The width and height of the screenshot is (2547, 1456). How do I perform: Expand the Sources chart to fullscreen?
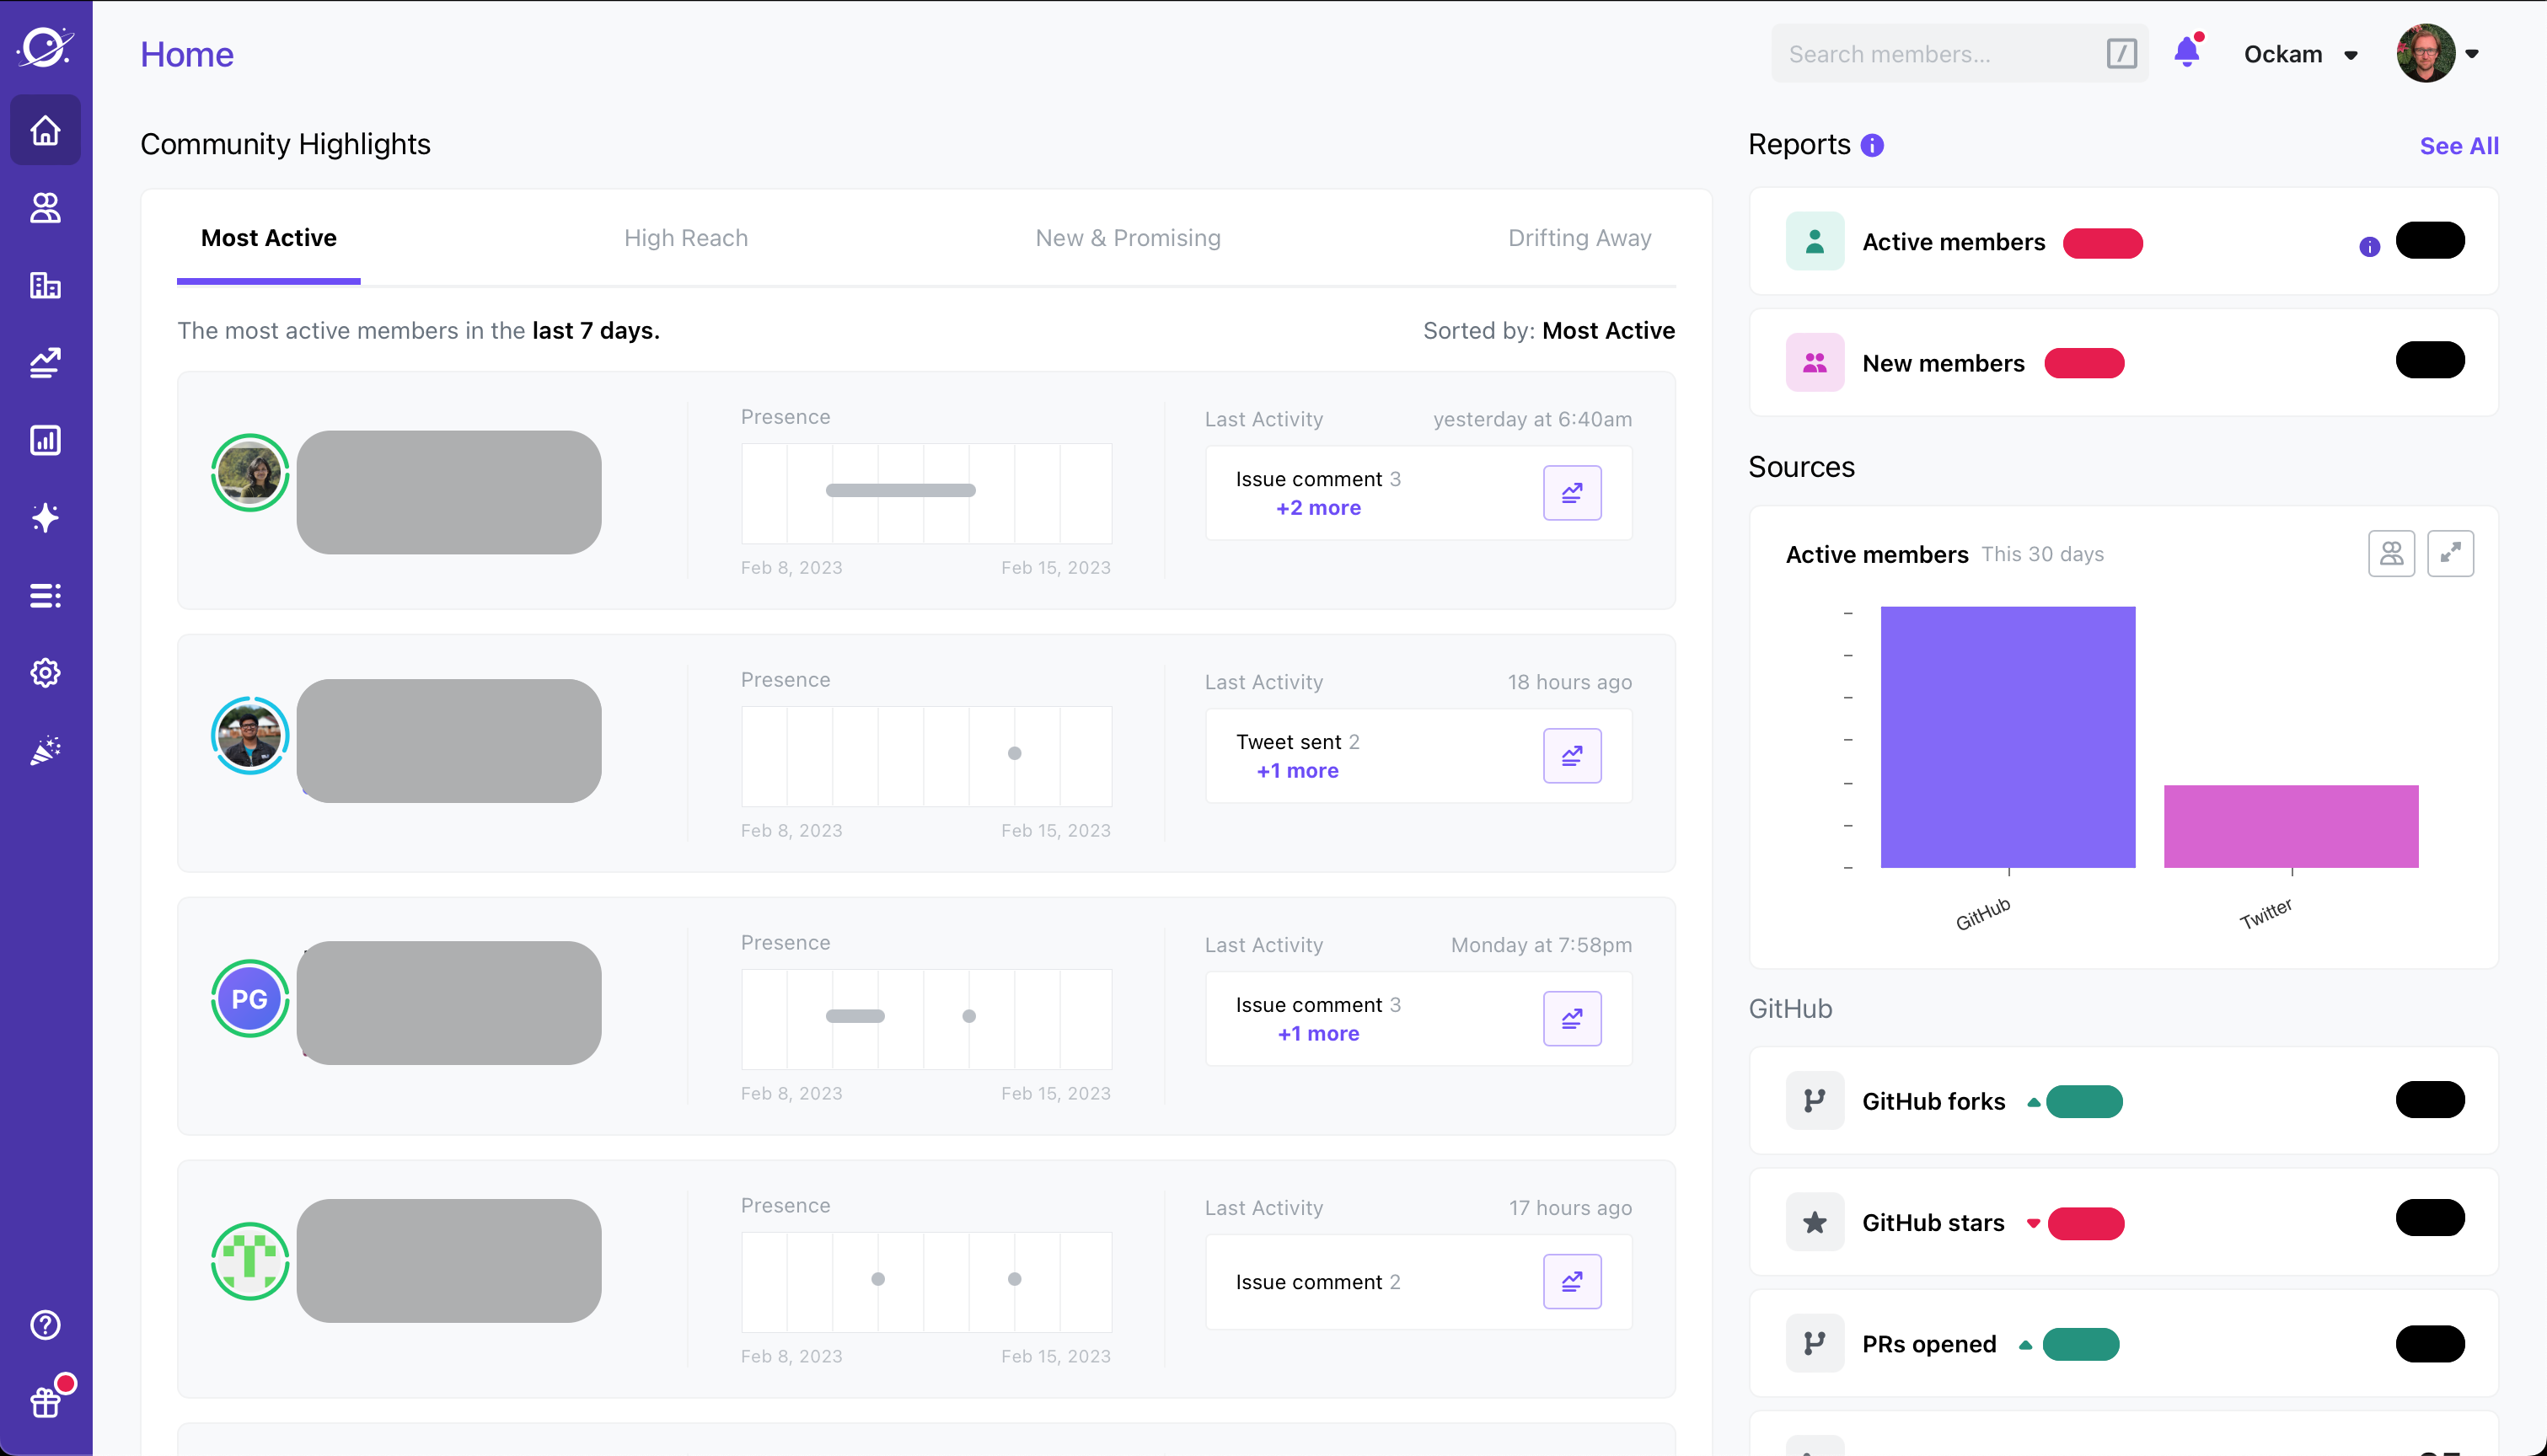[2450, 553]
